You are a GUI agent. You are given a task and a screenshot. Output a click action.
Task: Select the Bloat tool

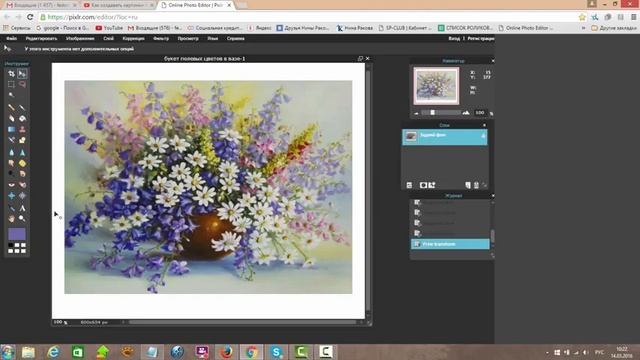[11, 196]
